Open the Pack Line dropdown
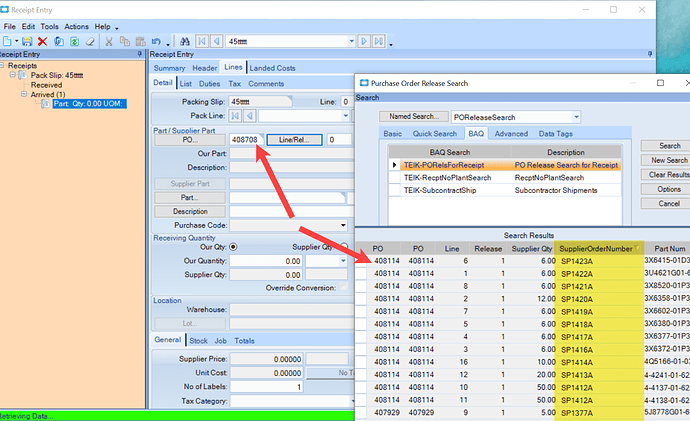The height and width of the screenshot is (421, 690). pyautogui.click(x=345, y=116)
